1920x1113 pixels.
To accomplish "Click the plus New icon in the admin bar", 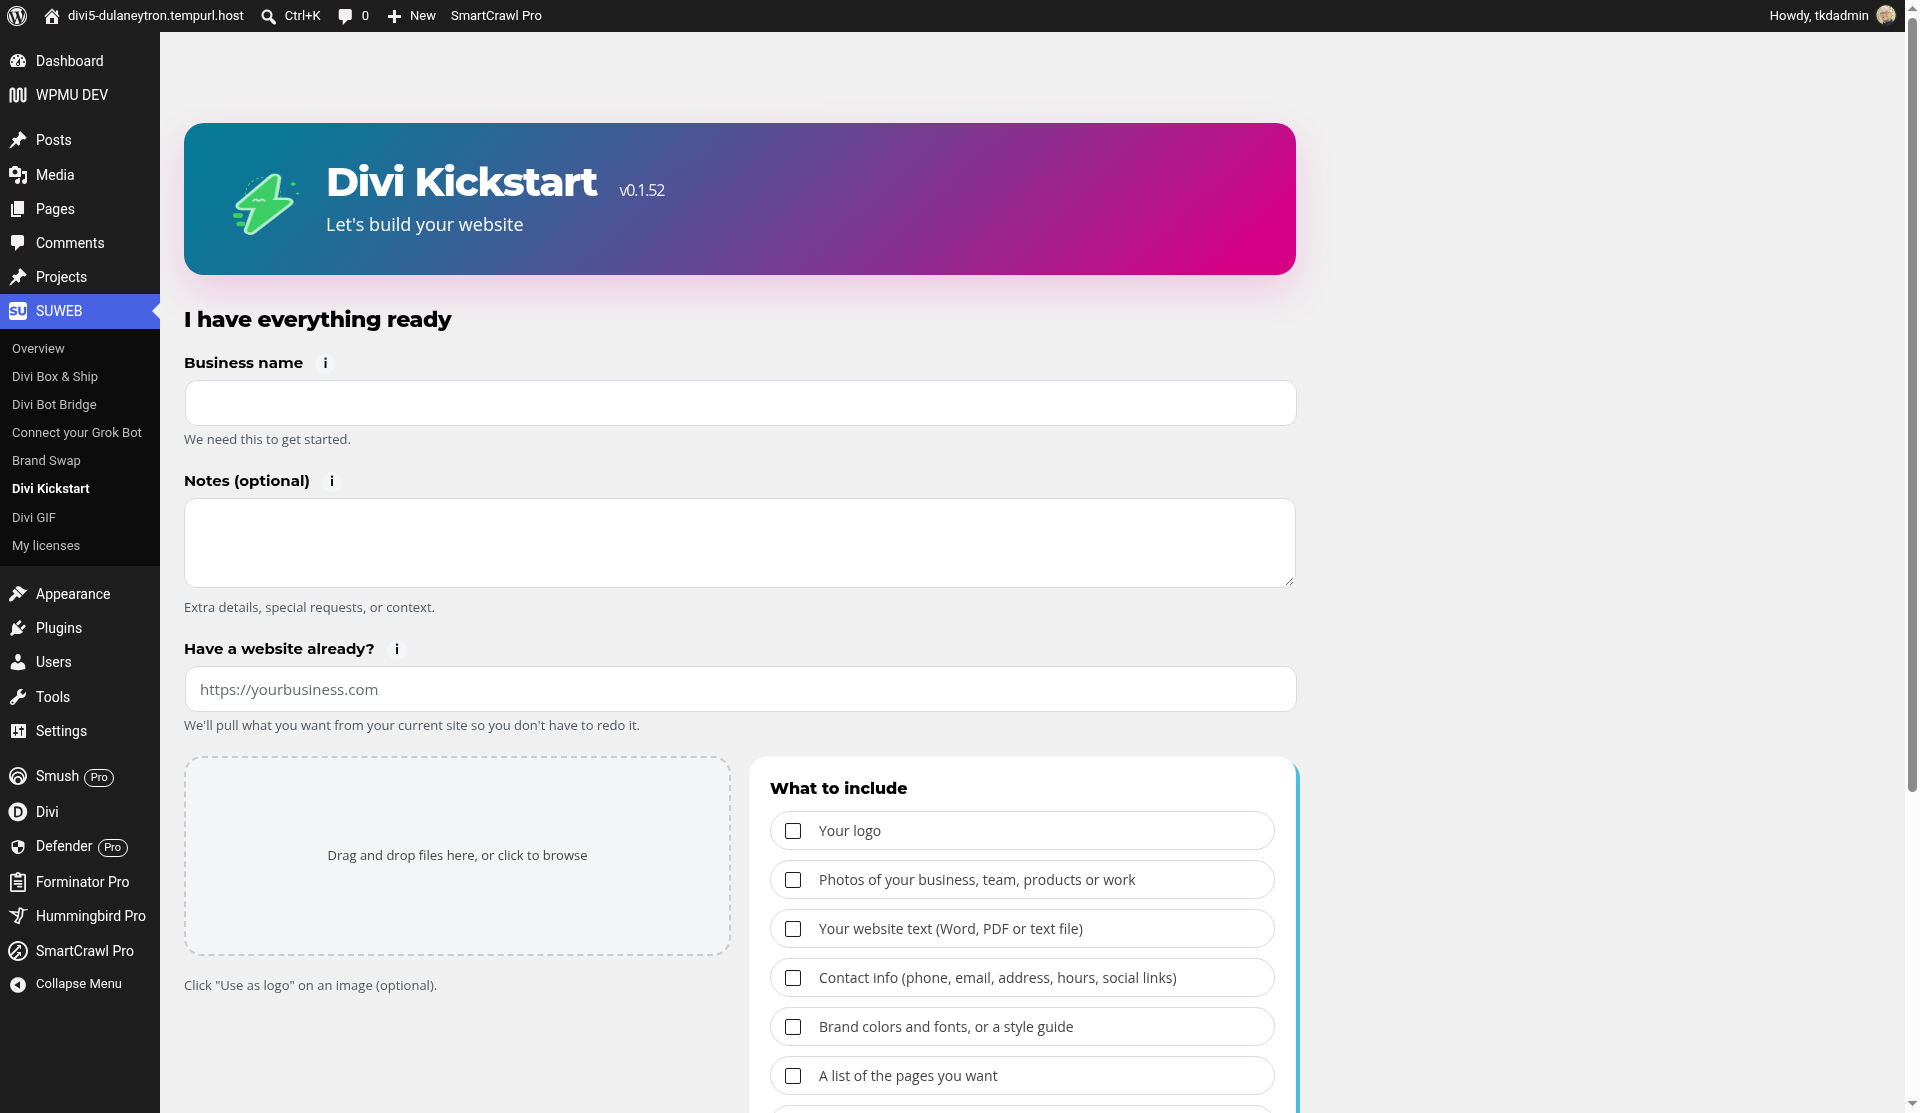I will click(x=394, y=16).
